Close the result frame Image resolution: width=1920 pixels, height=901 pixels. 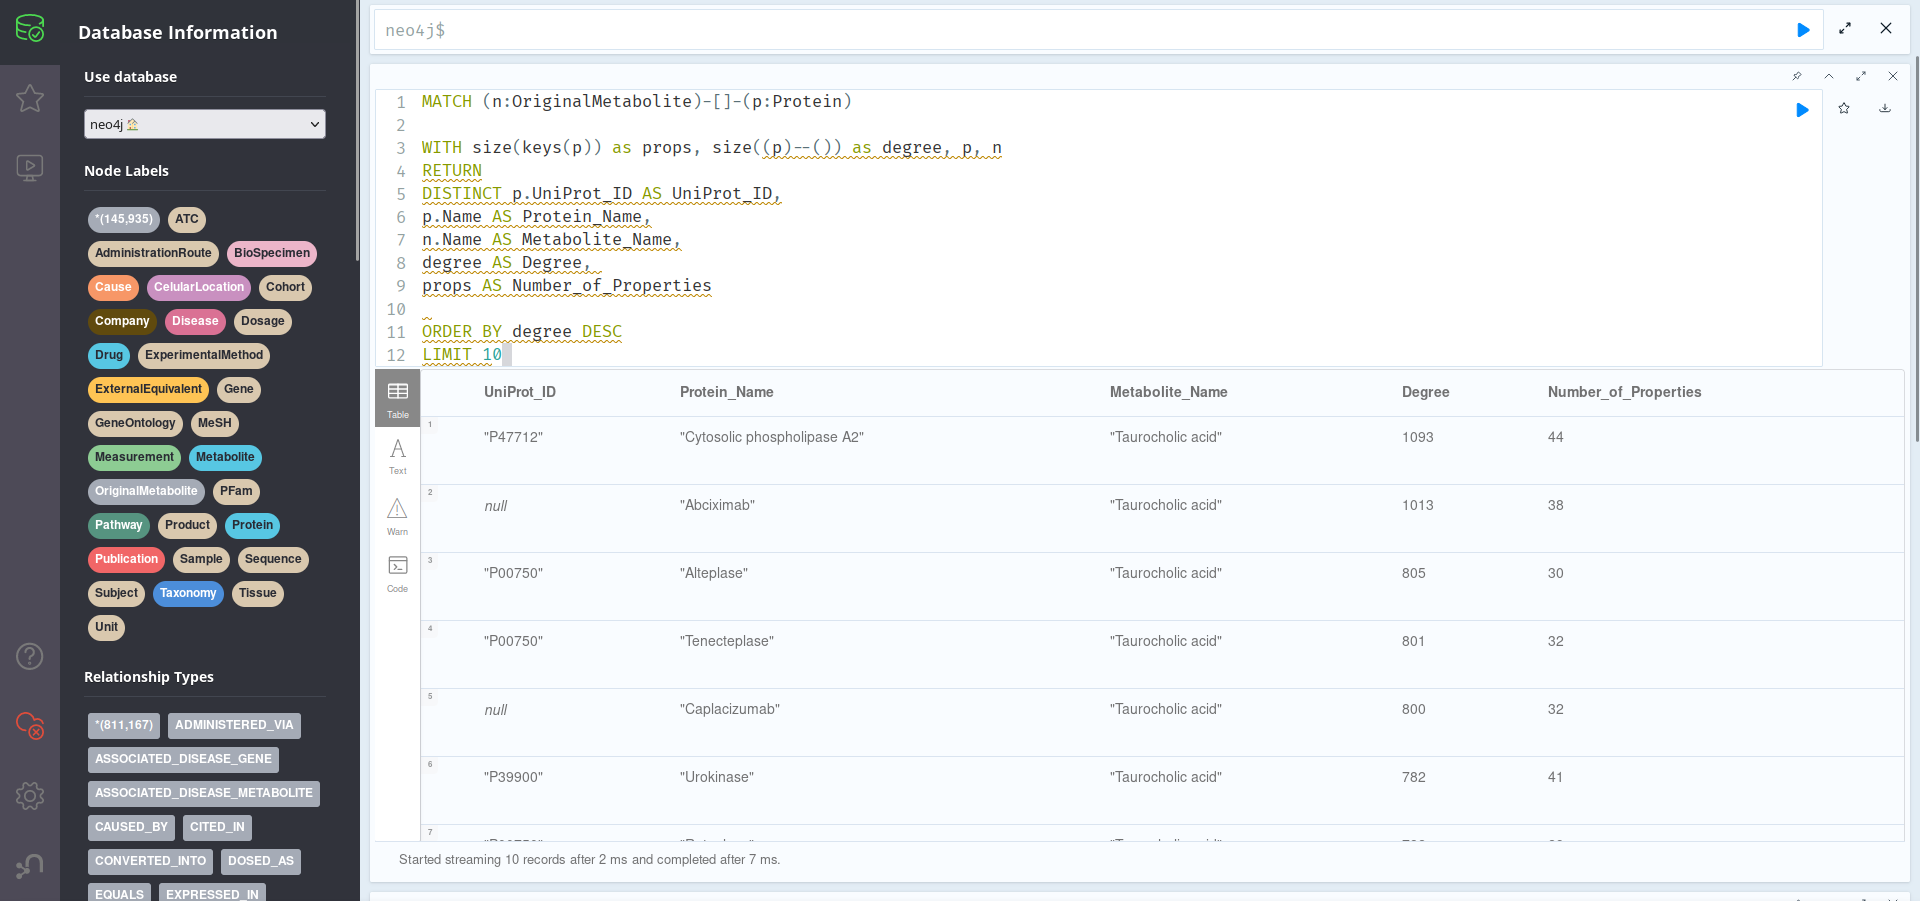click(1893, 77)
